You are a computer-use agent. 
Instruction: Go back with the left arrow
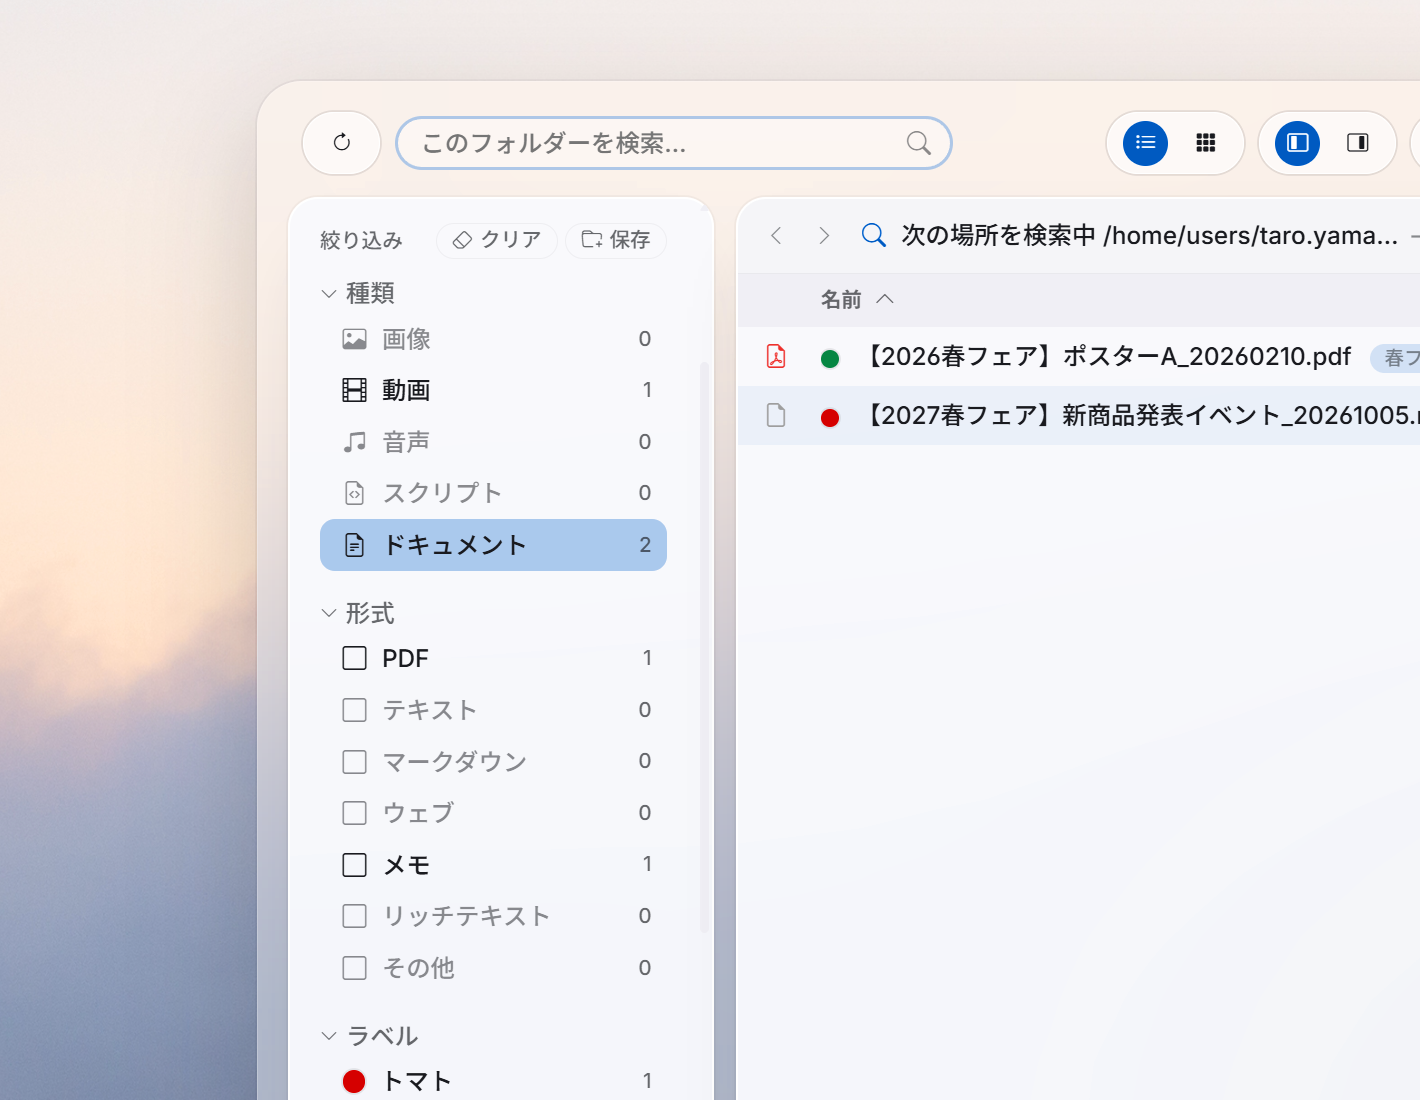(x=776, y=235)
